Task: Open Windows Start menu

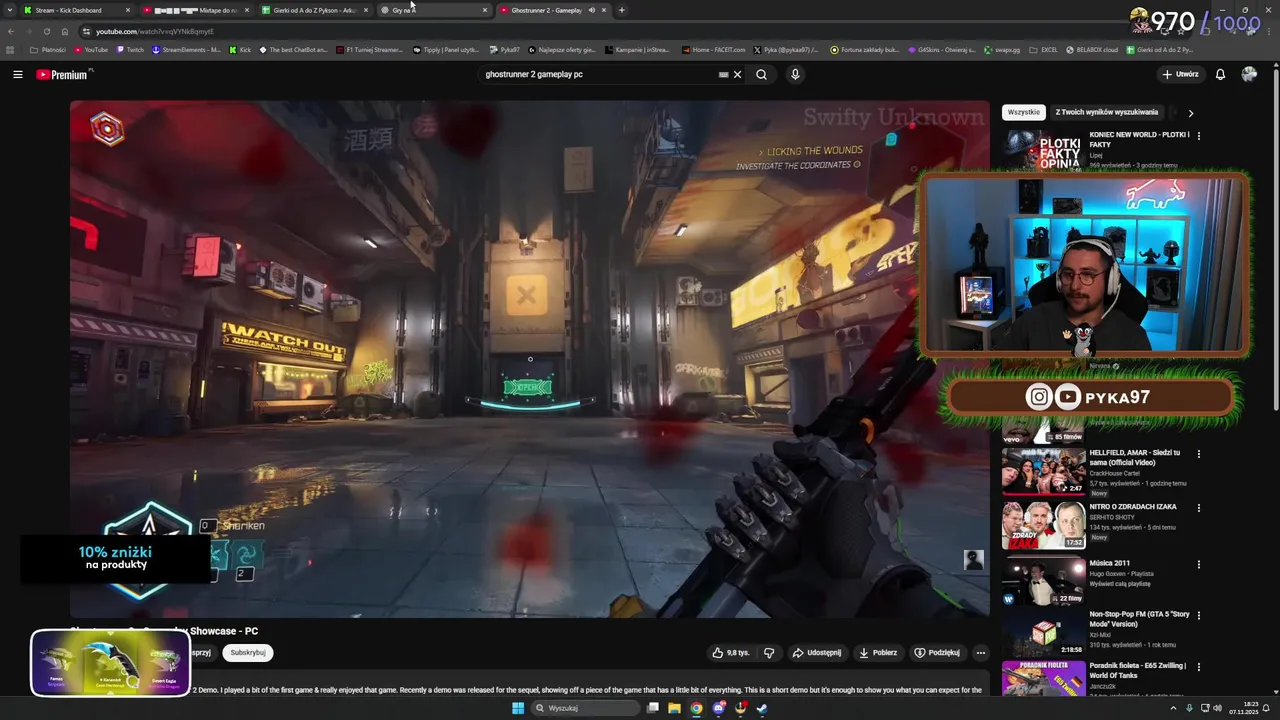Action: pyautogui.click(x=518, y=708)
